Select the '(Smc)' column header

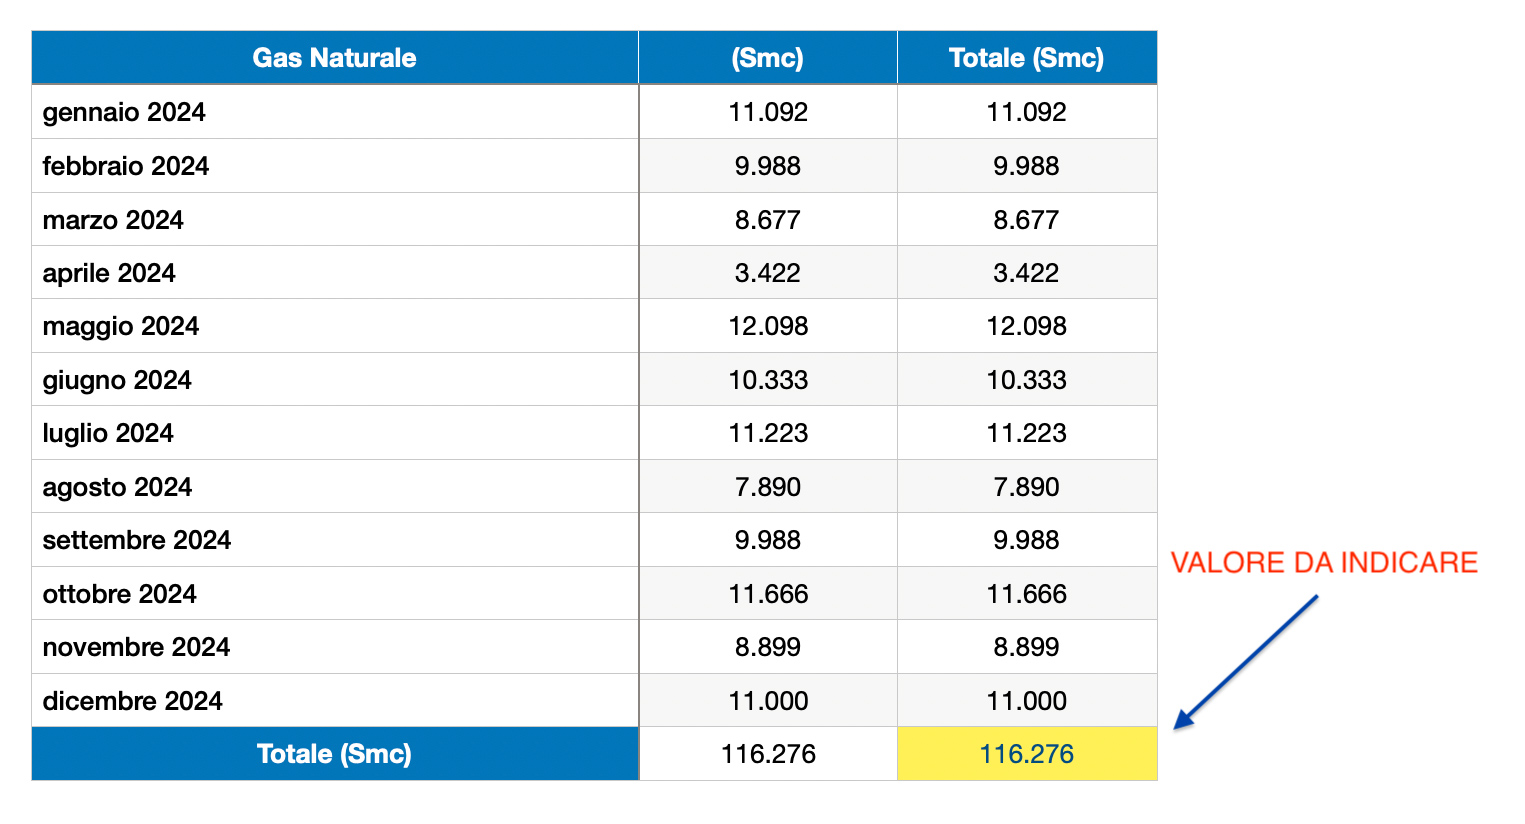[x=768, y=58]
